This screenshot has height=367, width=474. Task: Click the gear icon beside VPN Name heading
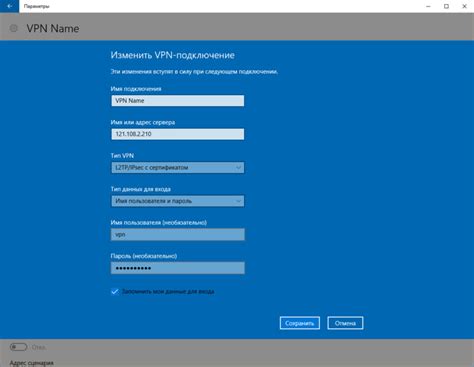[x=14, y=28]
